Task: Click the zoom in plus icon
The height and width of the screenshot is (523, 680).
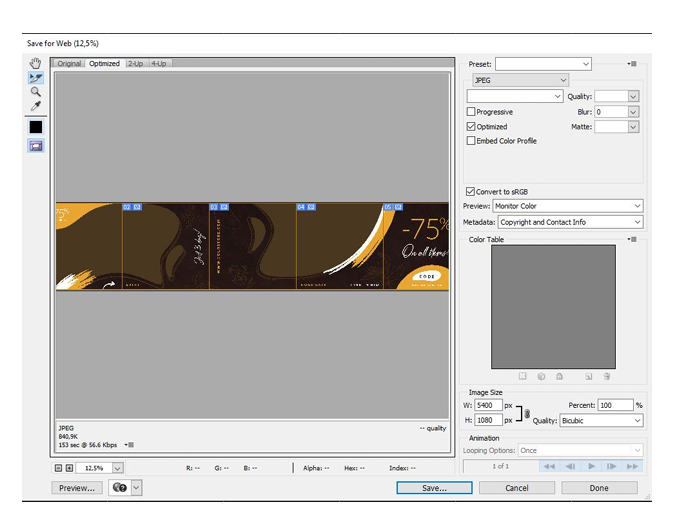Action: pos(69,468)
